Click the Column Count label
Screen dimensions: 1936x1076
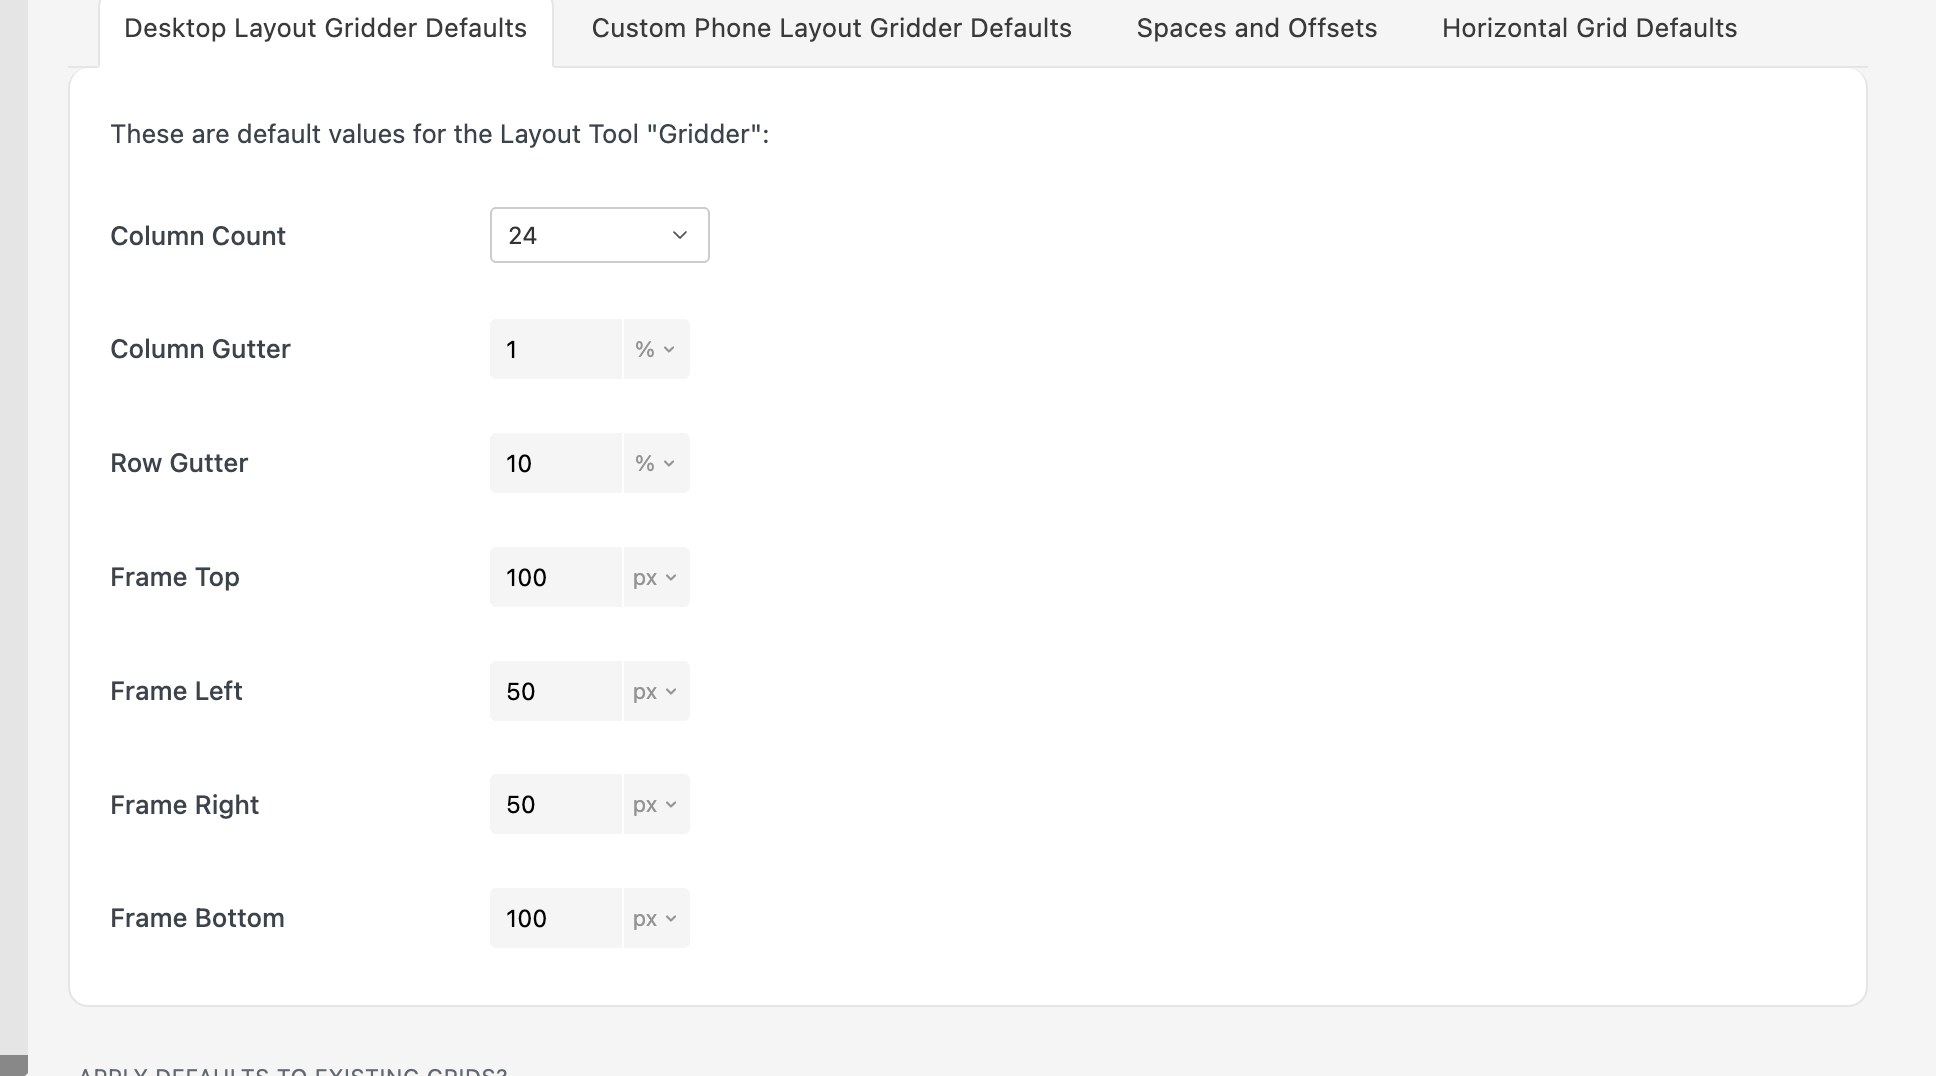(x=198, y=236)
